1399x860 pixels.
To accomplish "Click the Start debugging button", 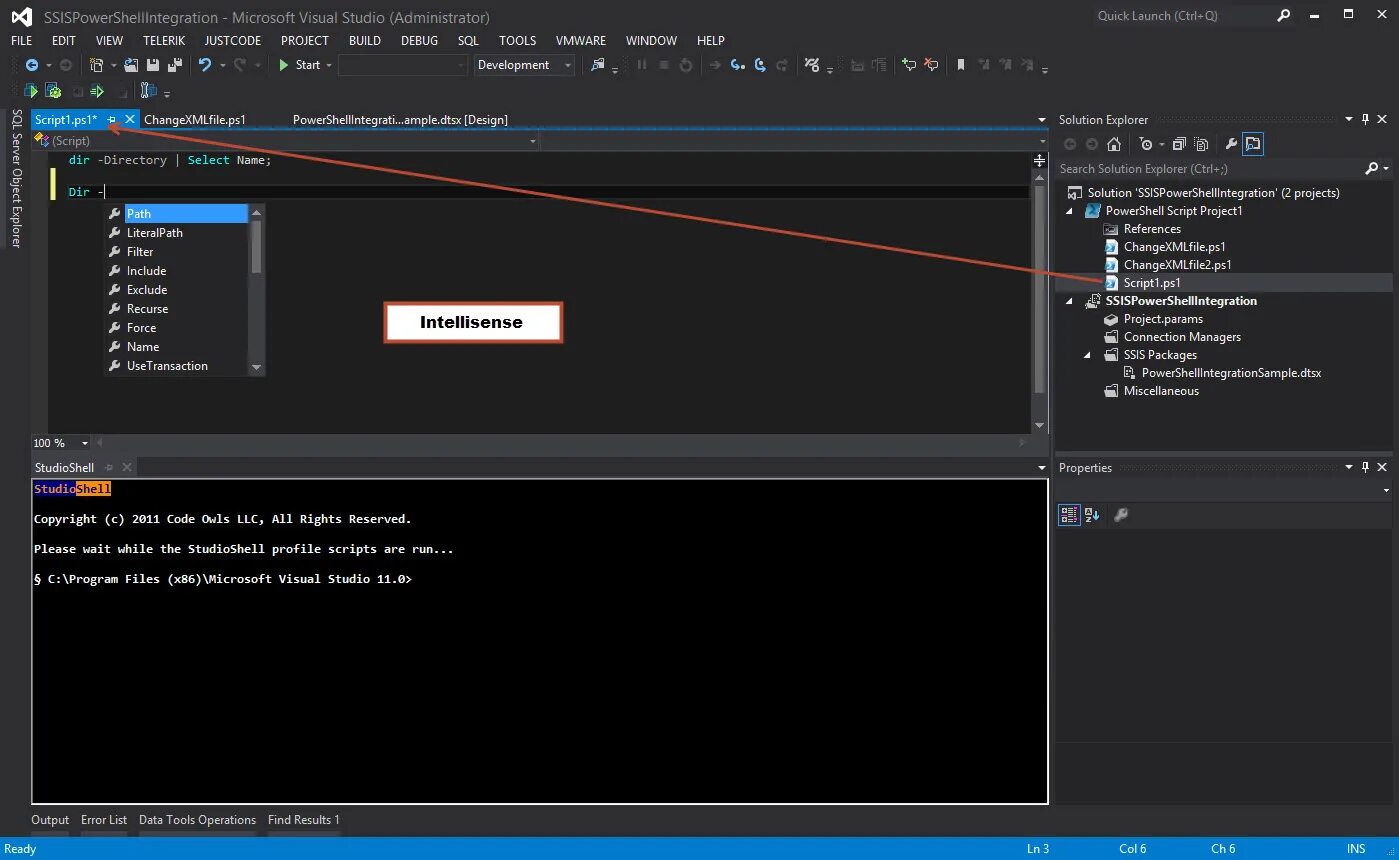I will point(299,65).
